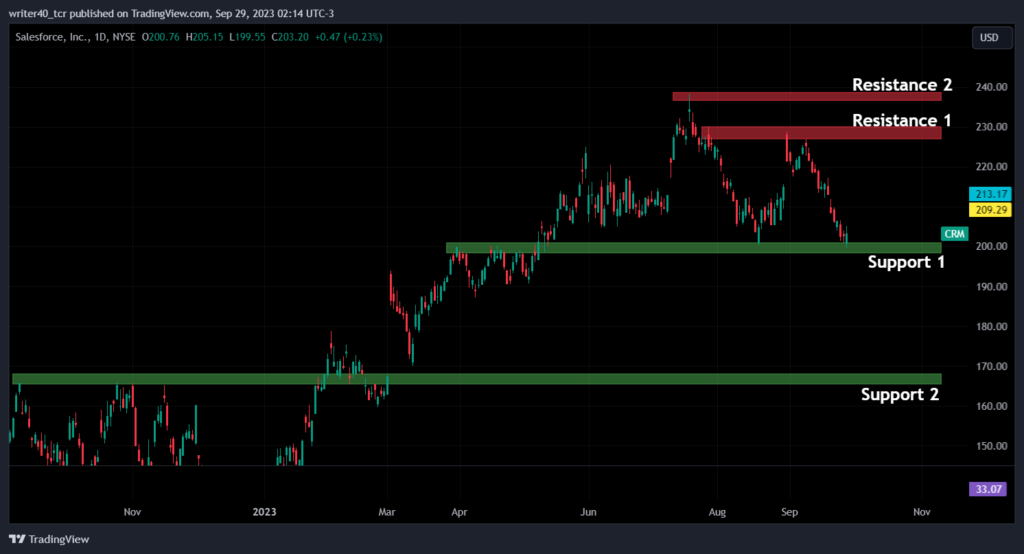The image size is (1024, 554).
Task: Click the NYSE exchange label
Action: coord(124,37)
